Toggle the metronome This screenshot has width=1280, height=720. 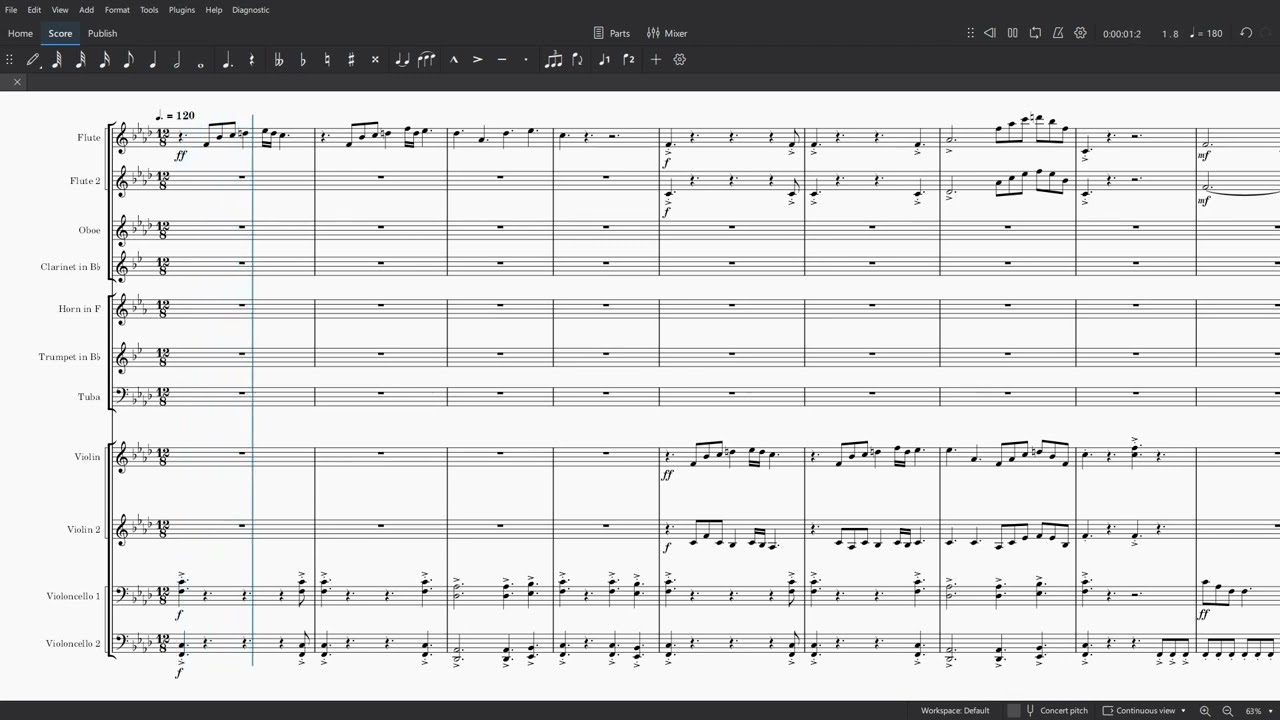pyautogui.click(x=1058, y=33)
